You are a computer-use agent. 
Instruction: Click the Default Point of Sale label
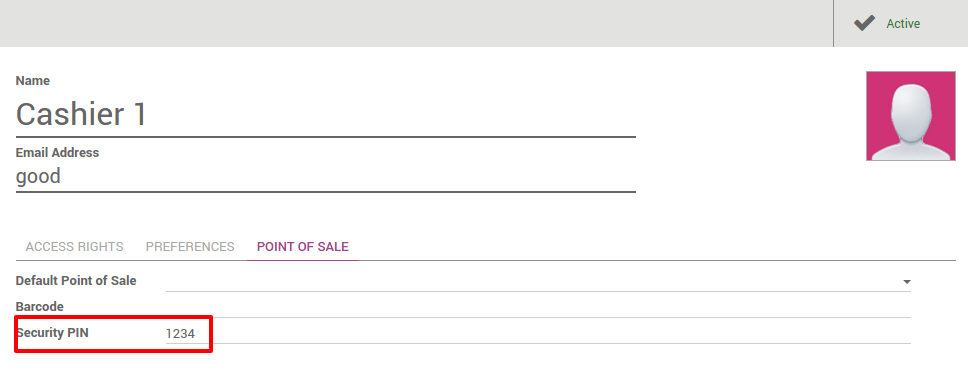coord(76,281)
